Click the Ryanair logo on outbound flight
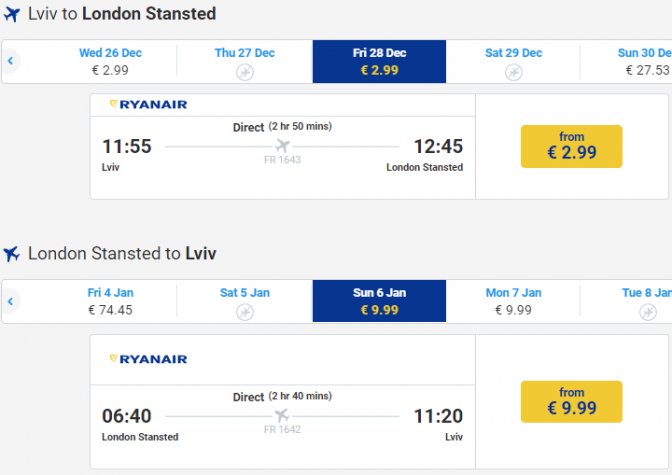This screenshot has width=672, height=475. (x=148, y=105)
